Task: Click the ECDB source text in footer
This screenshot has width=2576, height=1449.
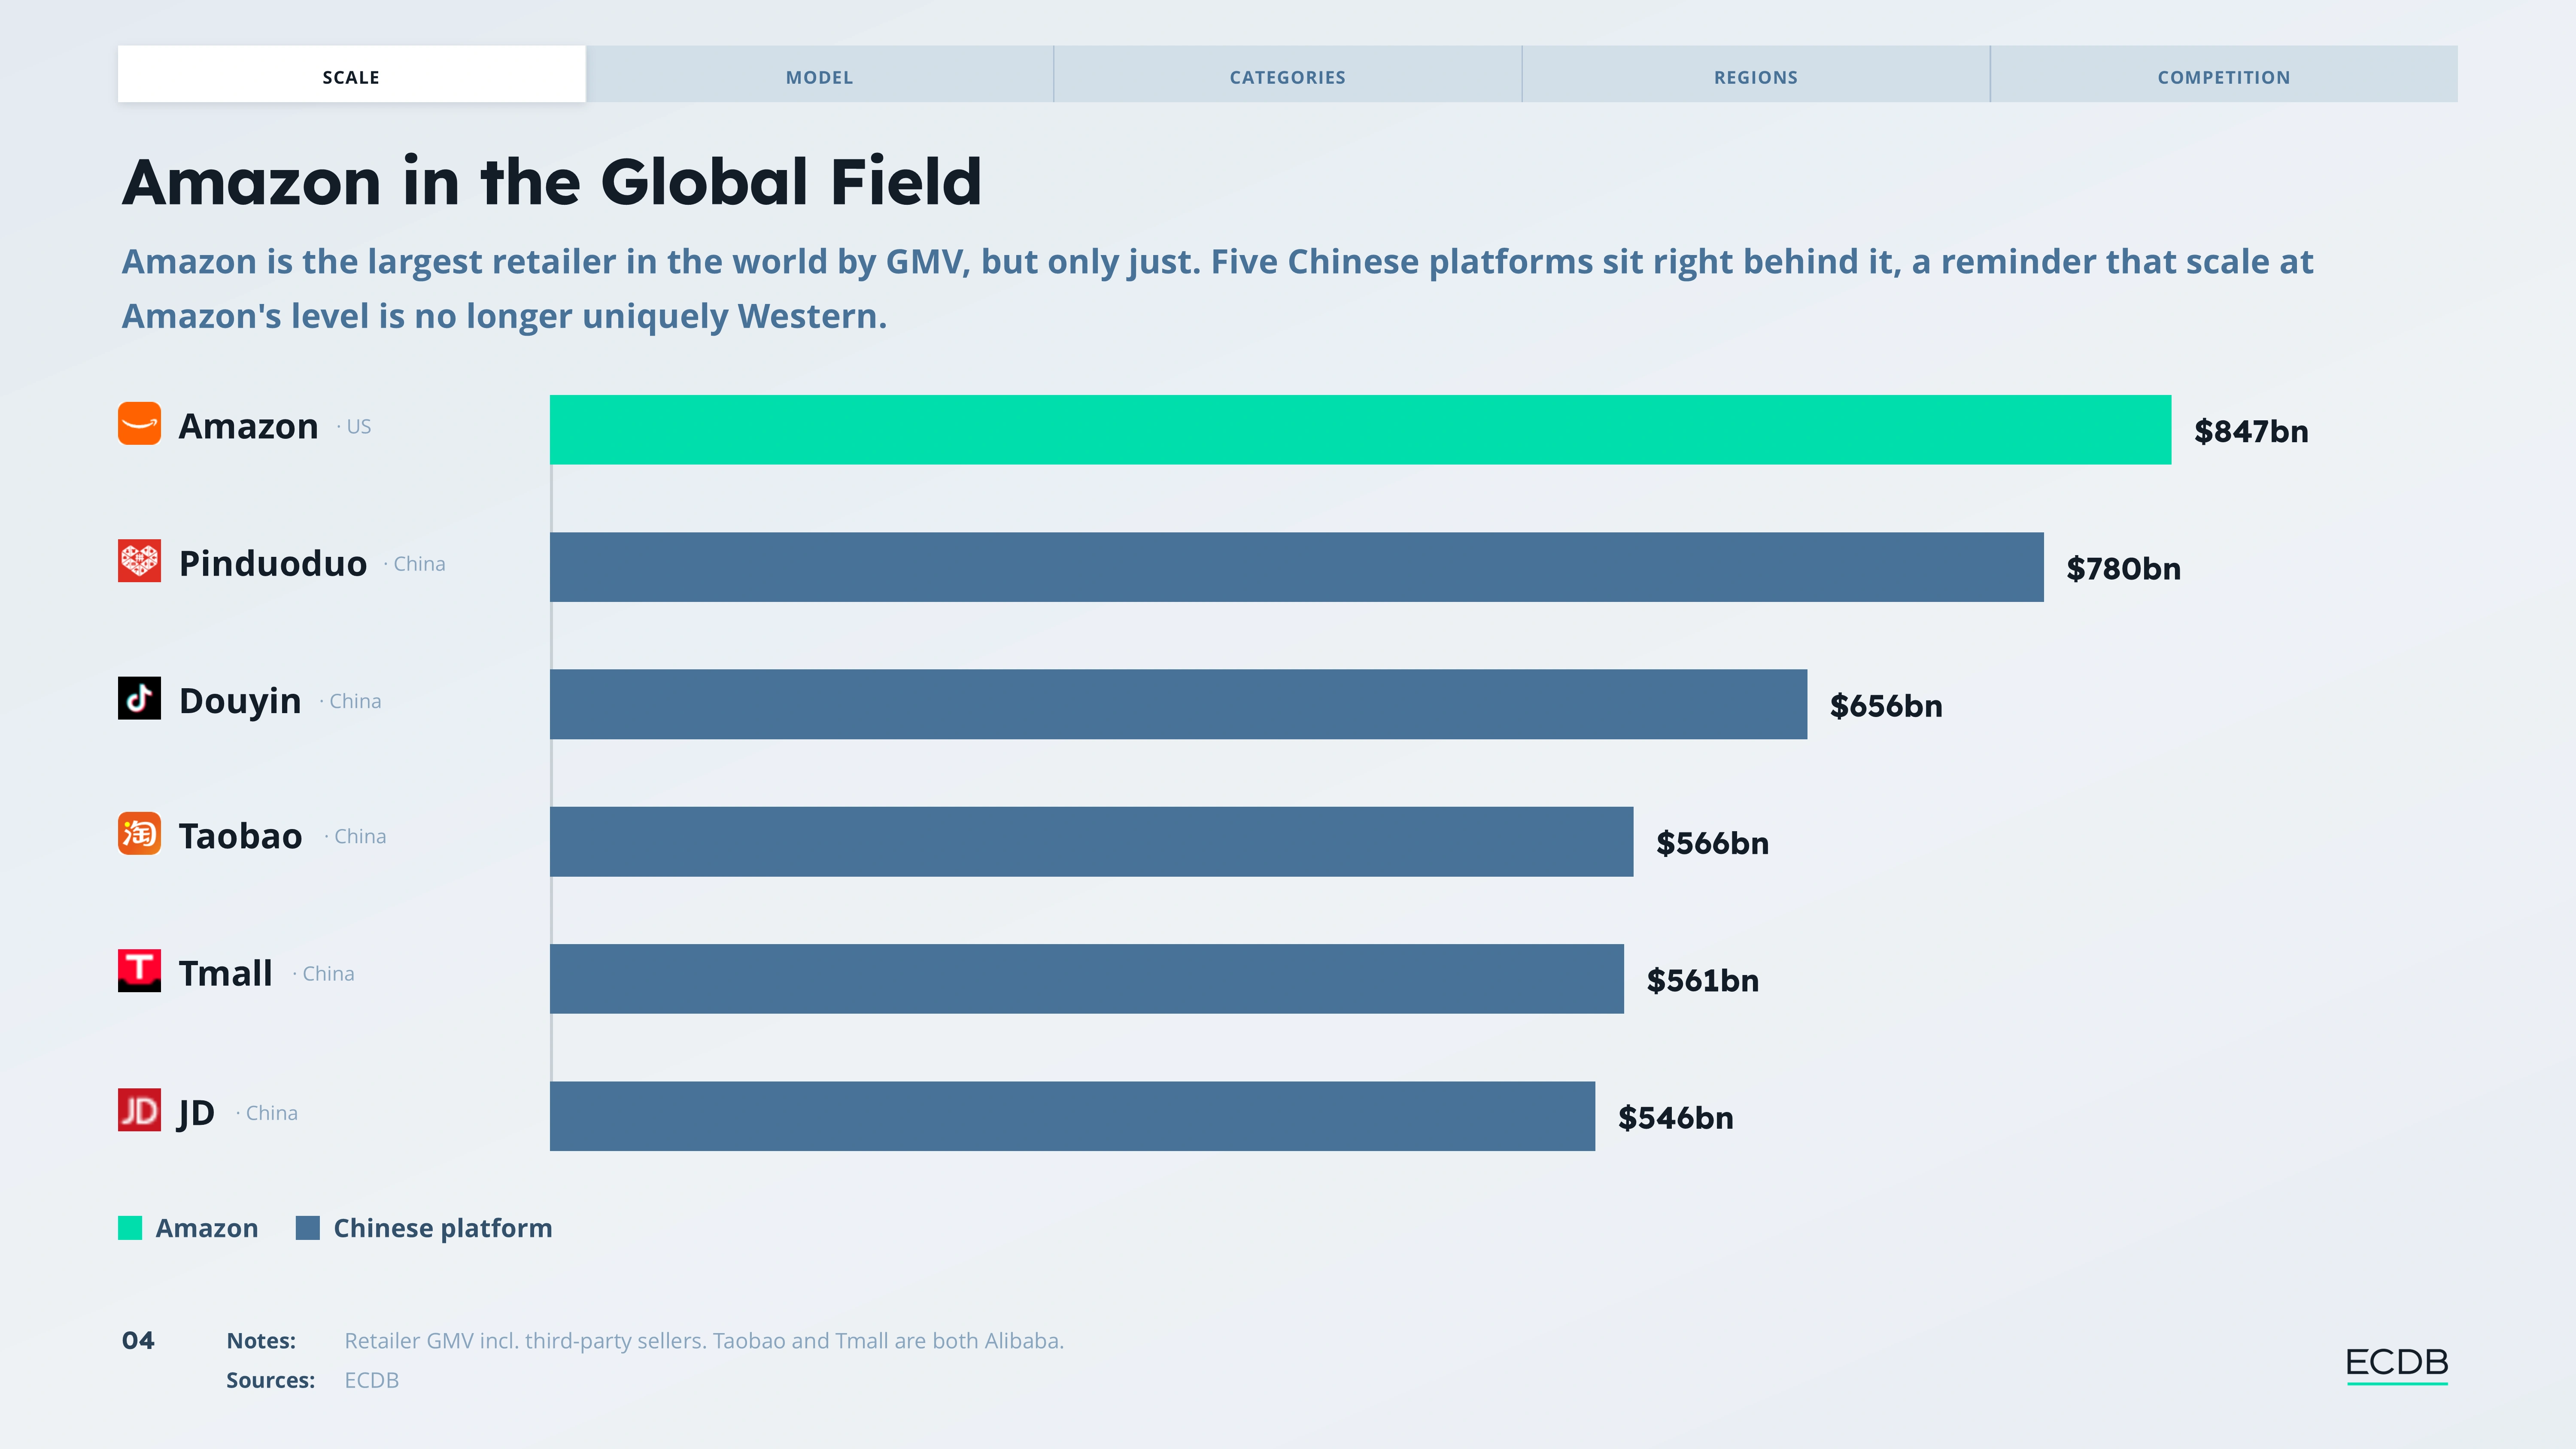Action: [371, 1380]
